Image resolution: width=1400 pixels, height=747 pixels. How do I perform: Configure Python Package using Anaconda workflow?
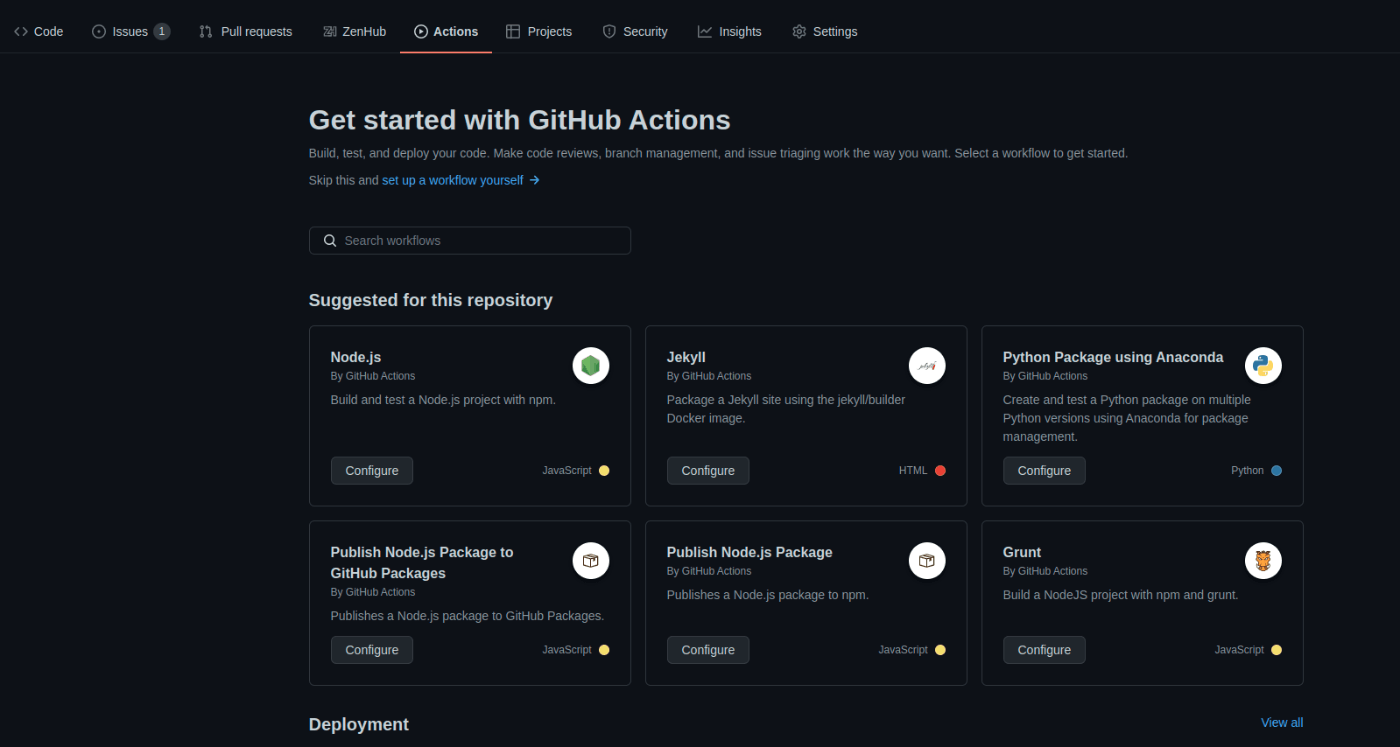(x=1044, y=471)
